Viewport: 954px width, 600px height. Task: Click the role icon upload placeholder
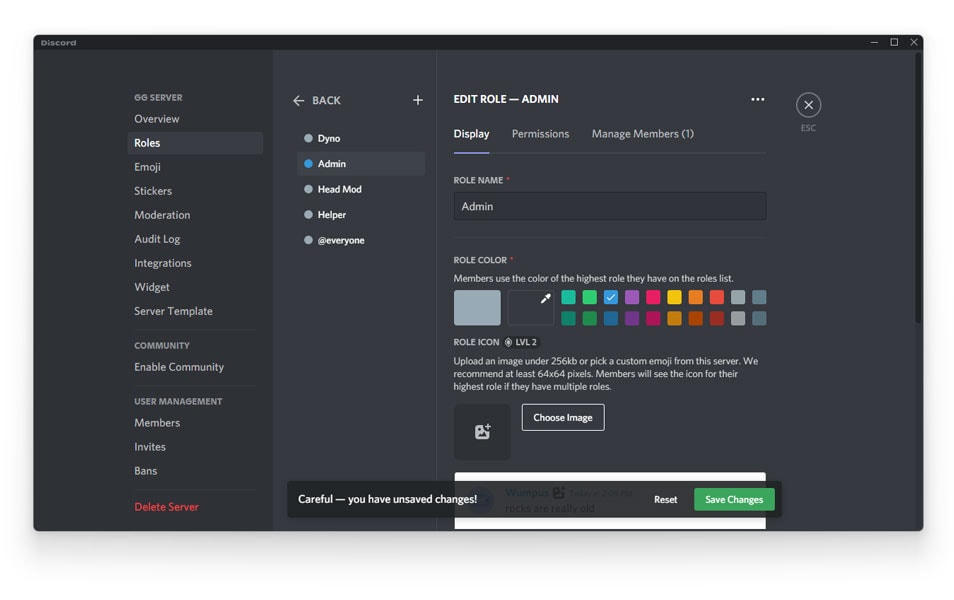pos(482,431)
